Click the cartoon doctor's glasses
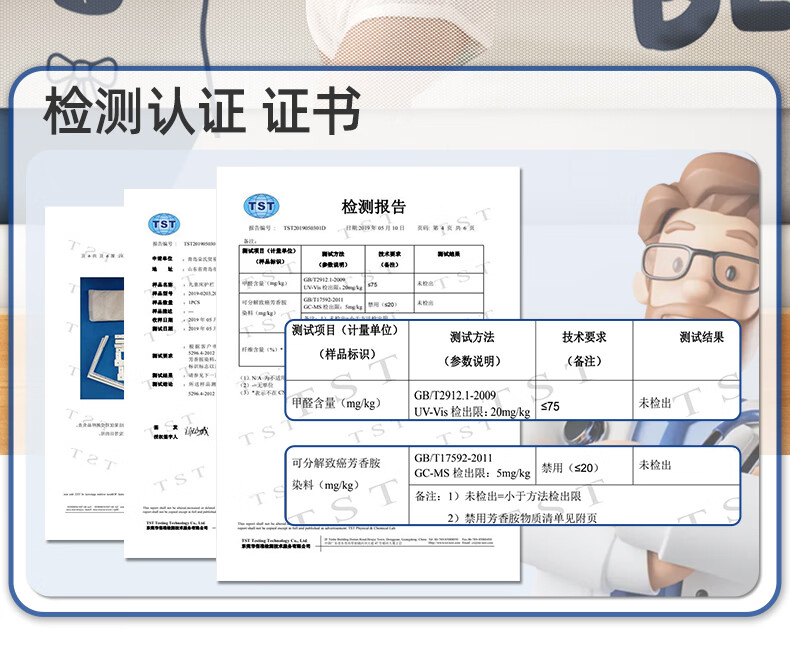This screenshot has width=790, height=656. [x=703, y=262]
